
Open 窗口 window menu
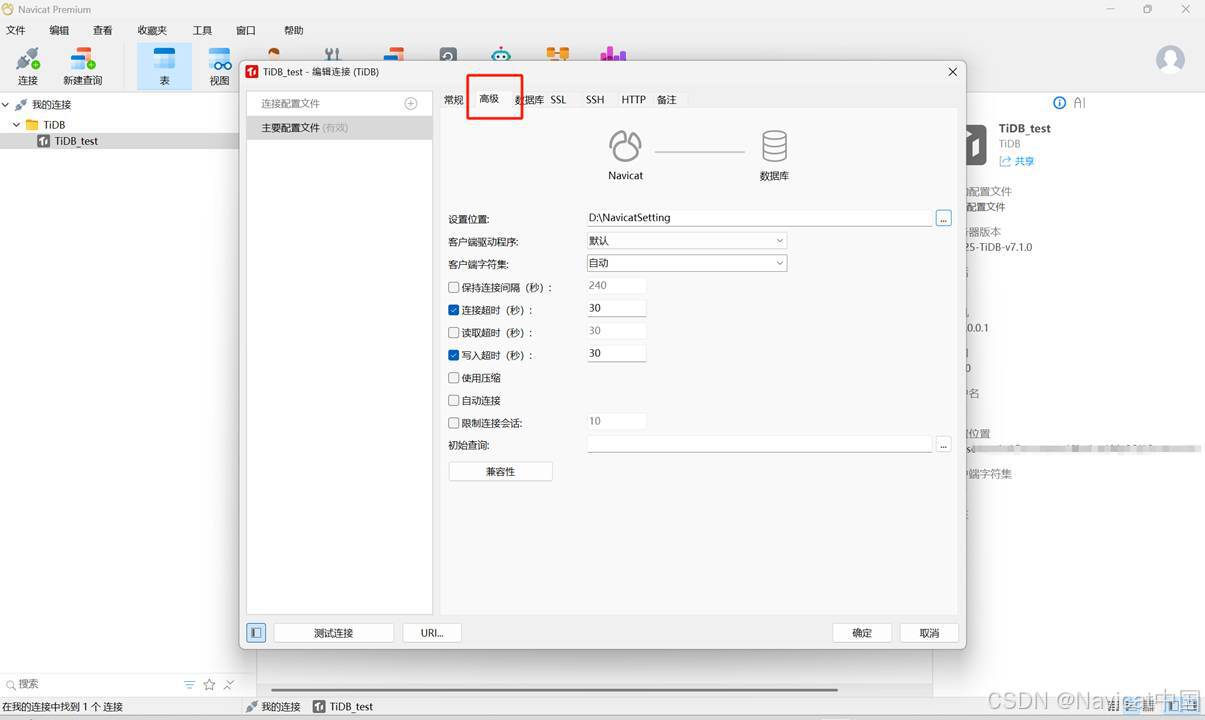245,31
